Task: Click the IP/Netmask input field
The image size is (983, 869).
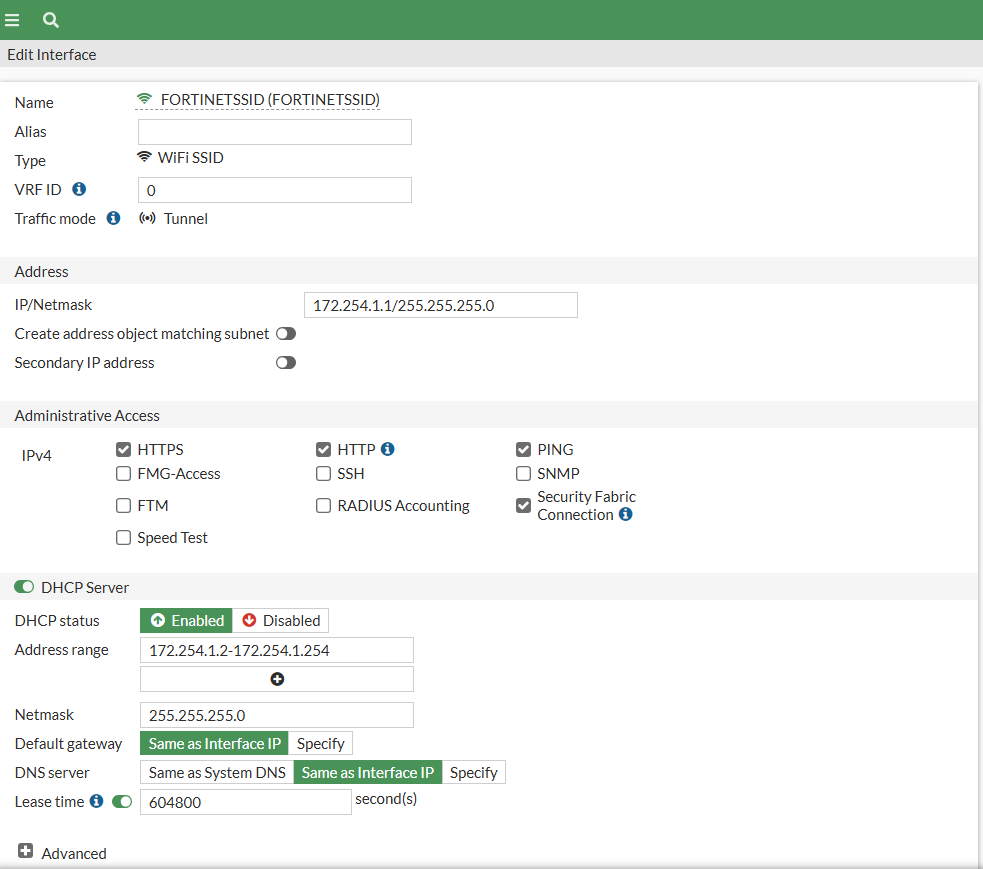Action: (441, 305)
